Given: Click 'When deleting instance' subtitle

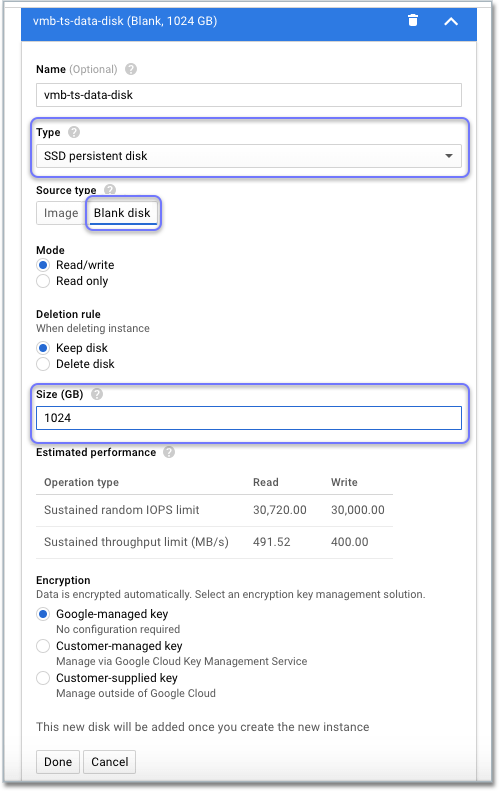Looking at the screenshot, I should (x=93, y=328).
